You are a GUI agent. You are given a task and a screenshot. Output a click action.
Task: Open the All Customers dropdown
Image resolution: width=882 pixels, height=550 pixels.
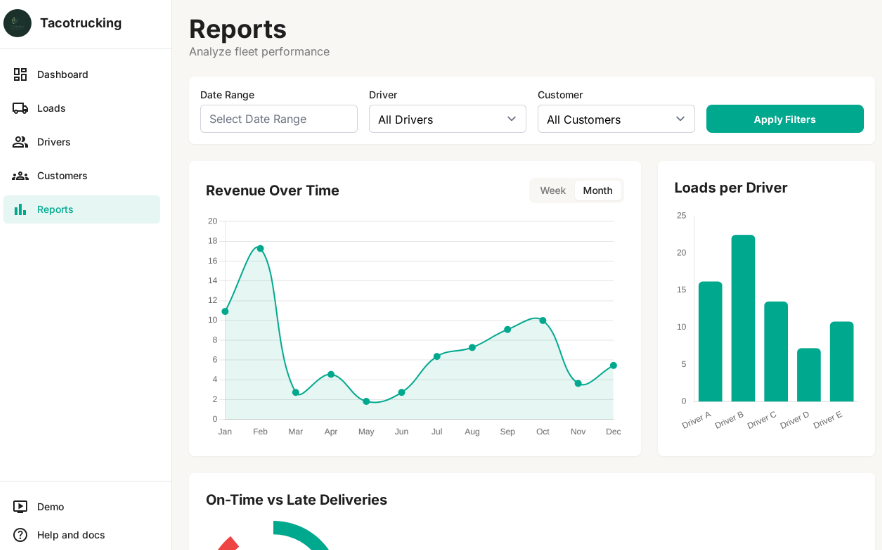coord(615,119)
